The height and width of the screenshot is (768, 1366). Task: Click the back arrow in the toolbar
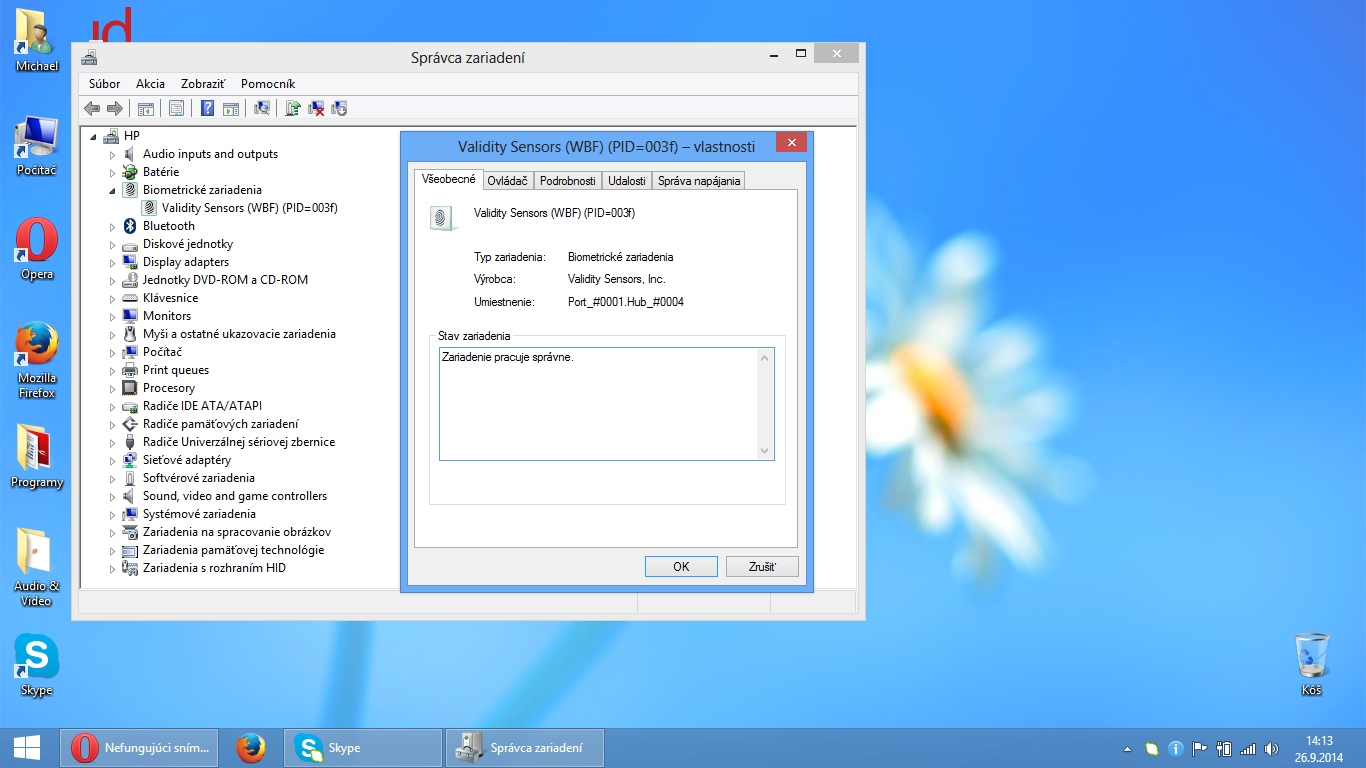(92, 108)
